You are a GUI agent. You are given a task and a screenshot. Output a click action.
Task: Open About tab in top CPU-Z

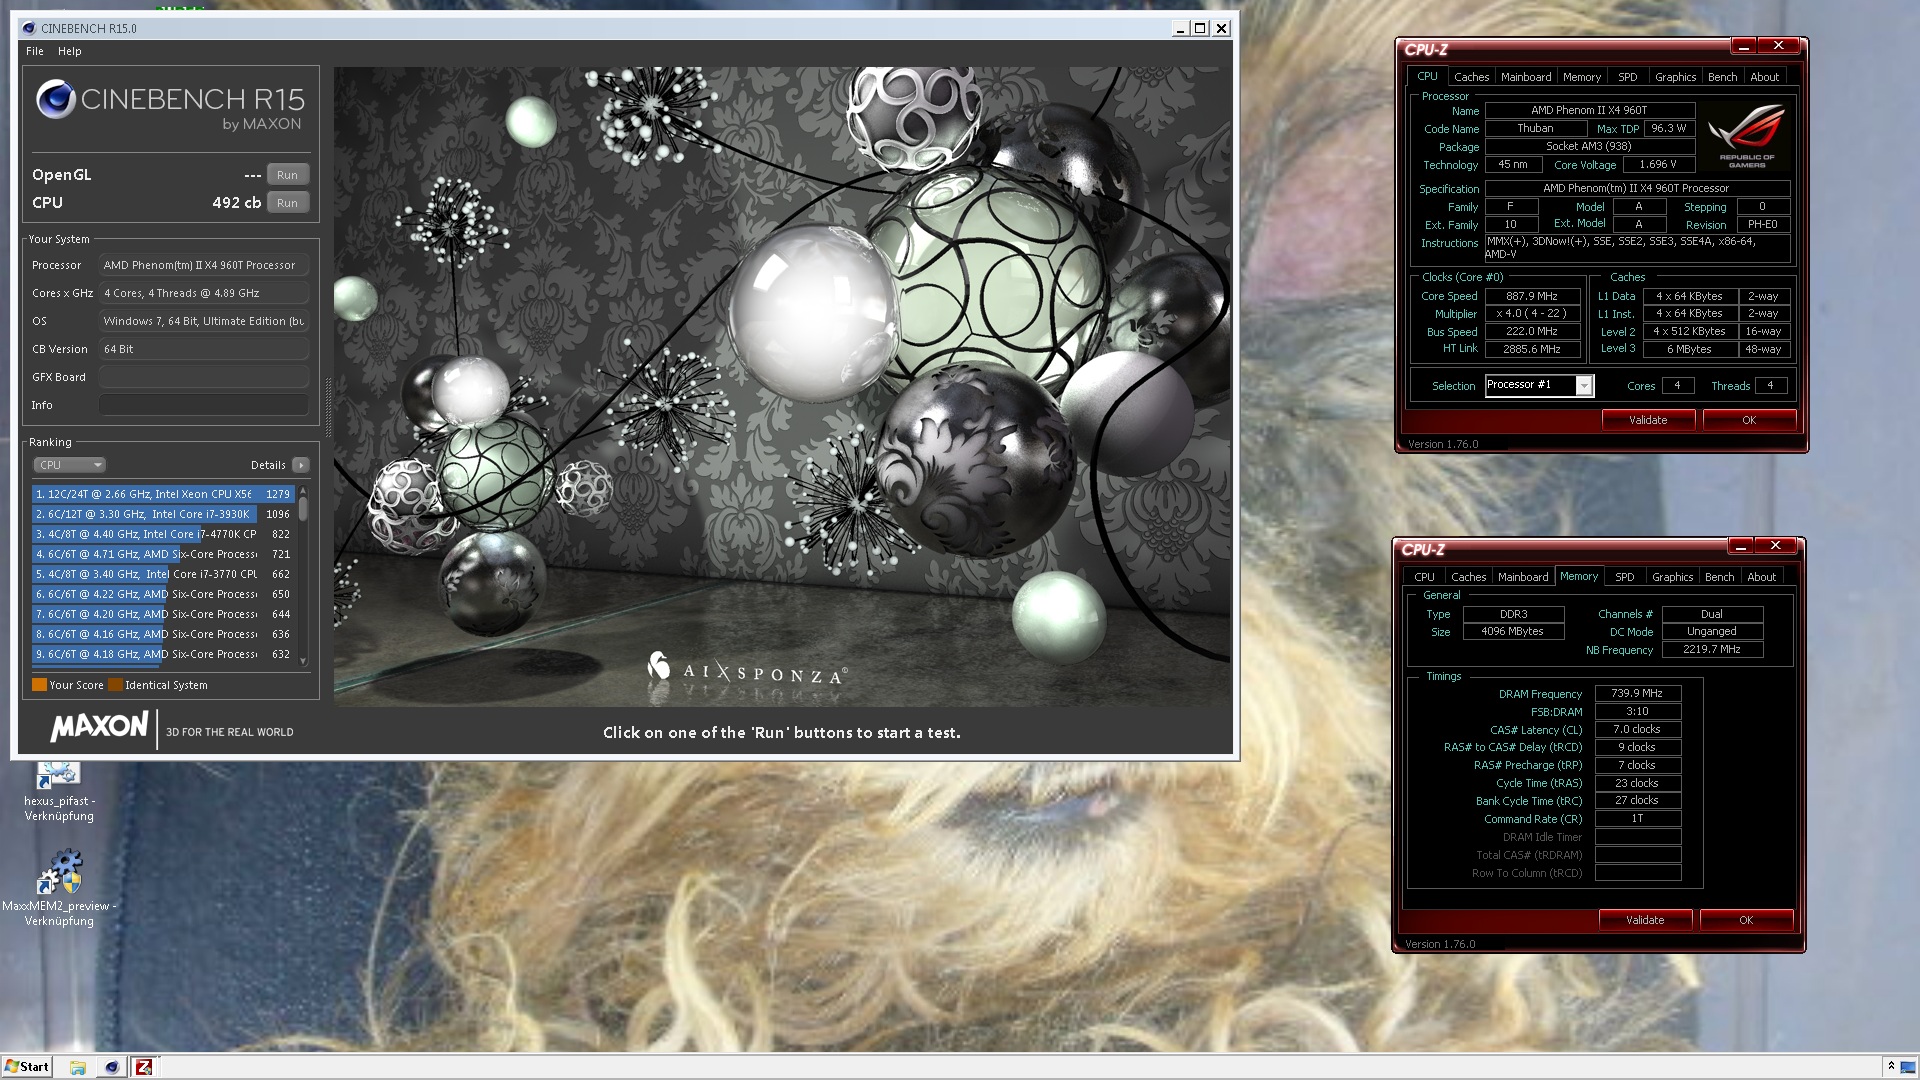(1764, 77)
